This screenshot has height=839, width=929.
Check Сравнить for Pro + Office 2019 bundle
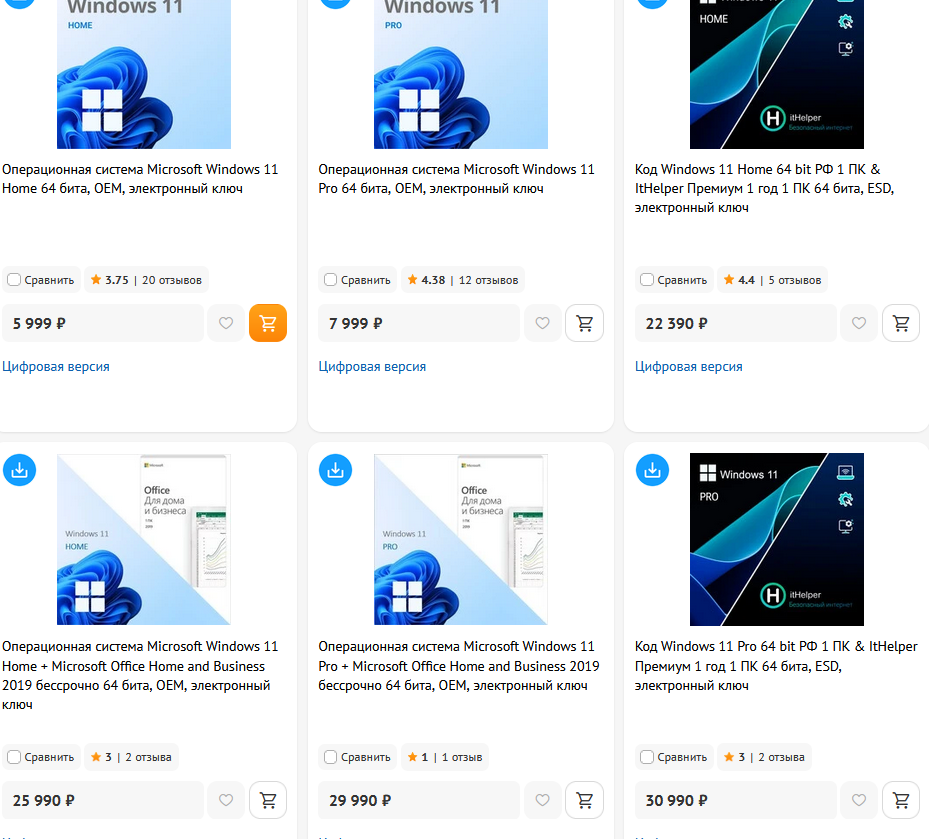click(x=331, y=757)
